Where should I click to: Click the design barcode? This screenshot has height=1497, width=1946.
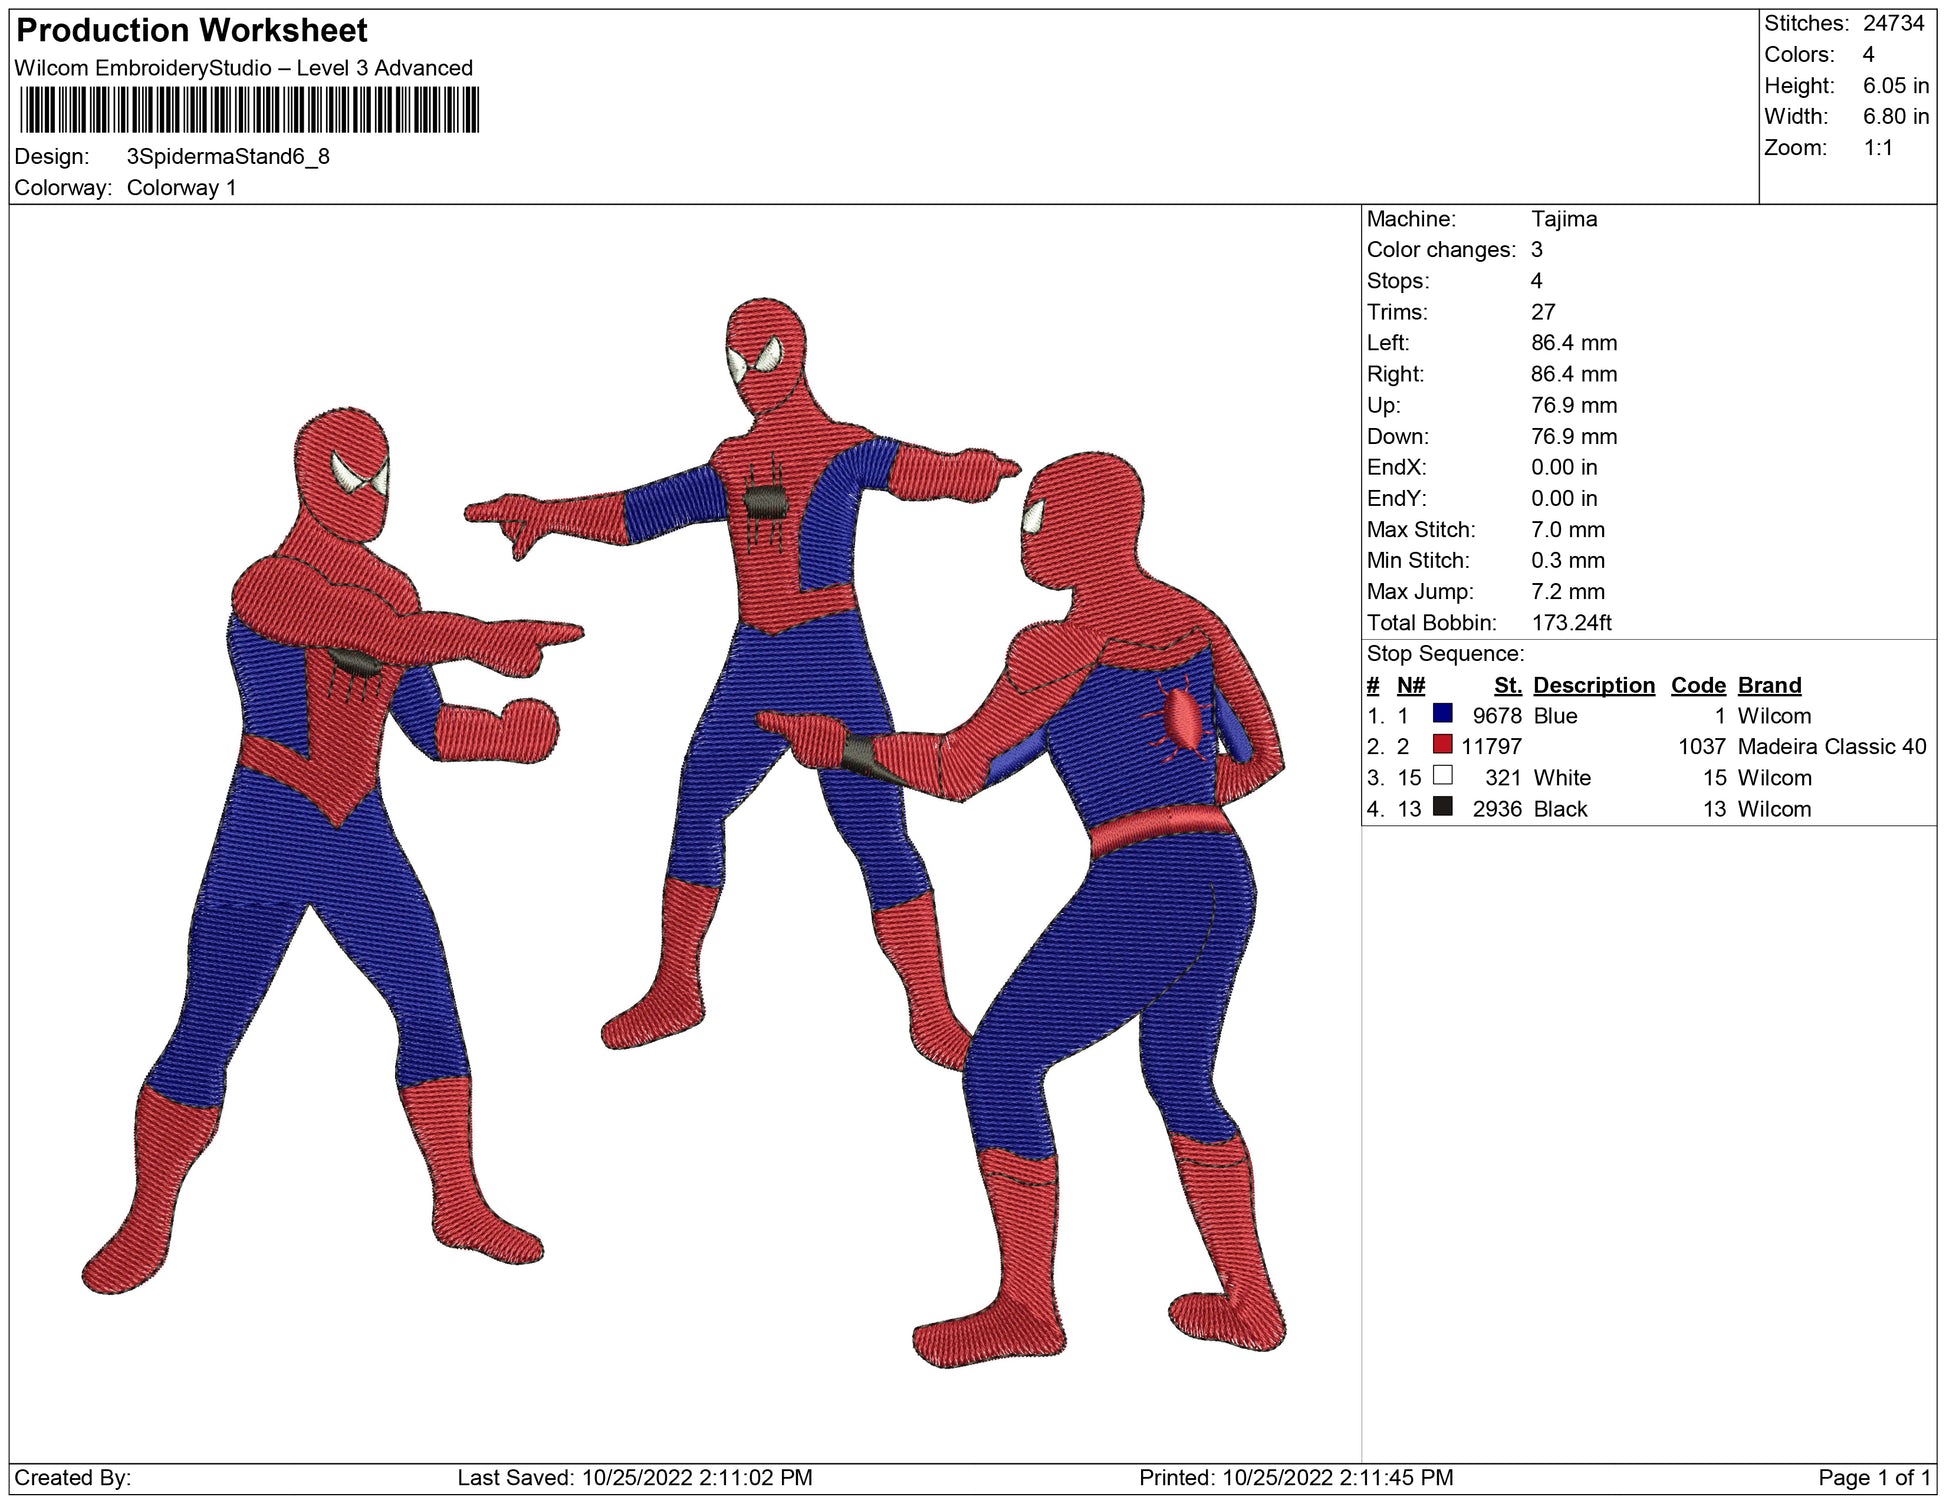click(x=249, y=110)
